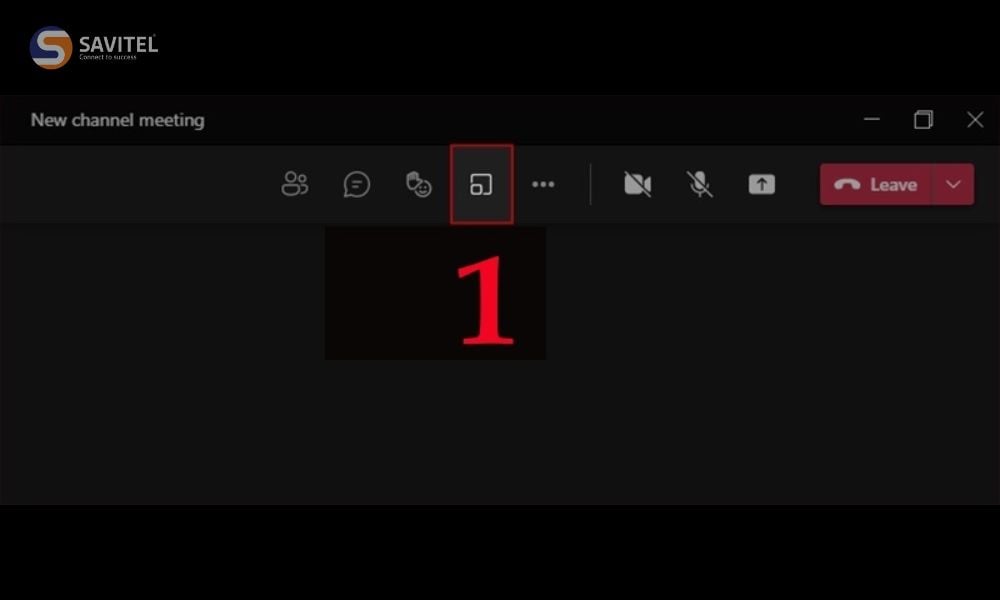Click the Savitel round S logo
The width and height of the screenshot is (1000, 600).
51,47
